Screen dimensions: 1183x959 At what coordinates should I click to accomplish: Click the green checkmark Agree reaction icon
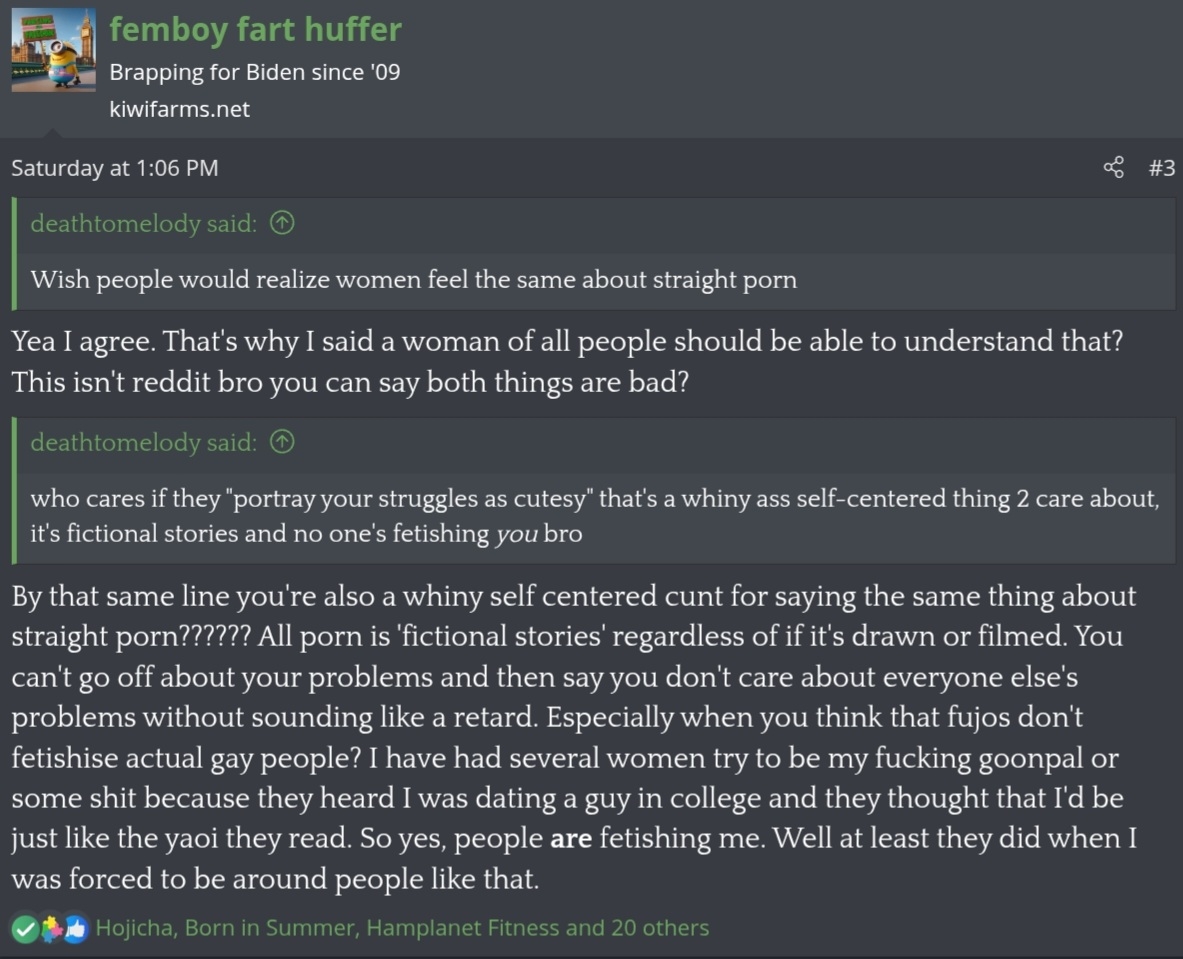click(x=25, y=929)
